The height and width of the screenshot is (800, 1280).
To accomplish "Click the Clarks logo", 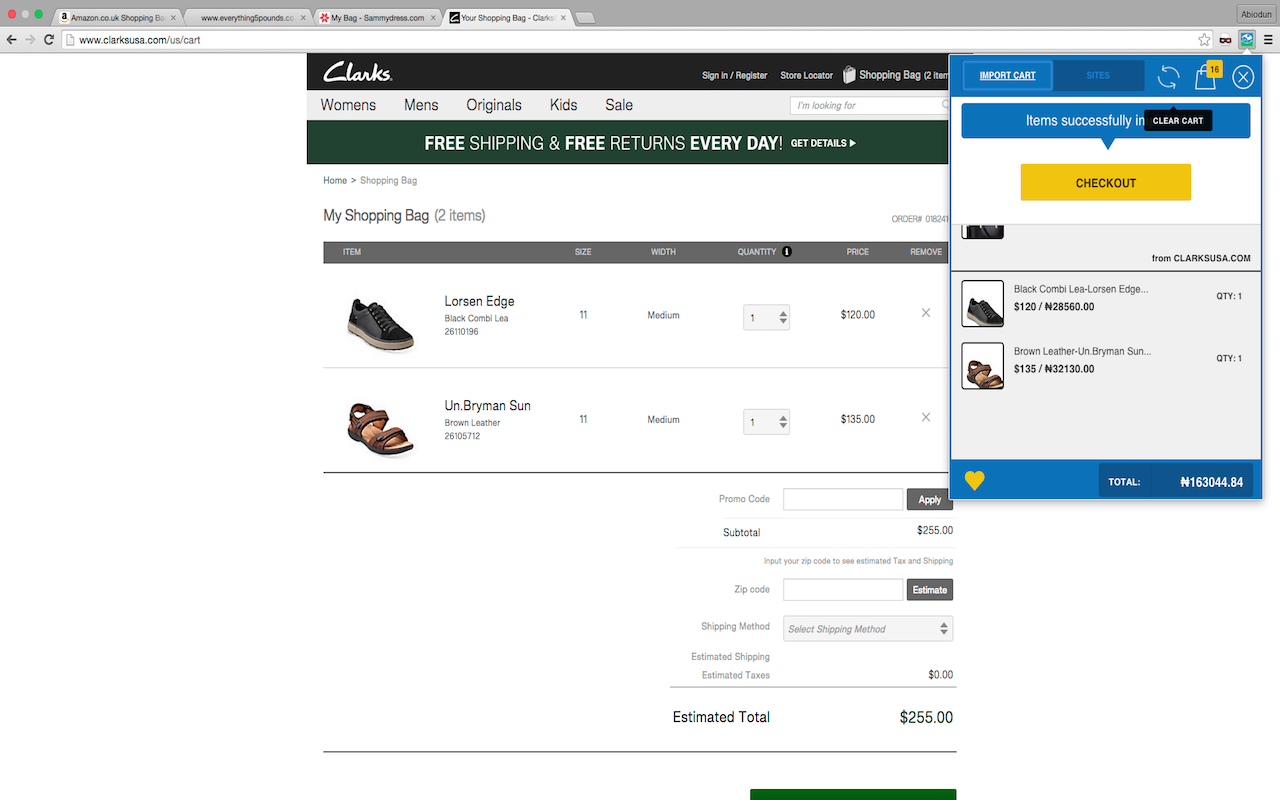I will coord(357,72).
